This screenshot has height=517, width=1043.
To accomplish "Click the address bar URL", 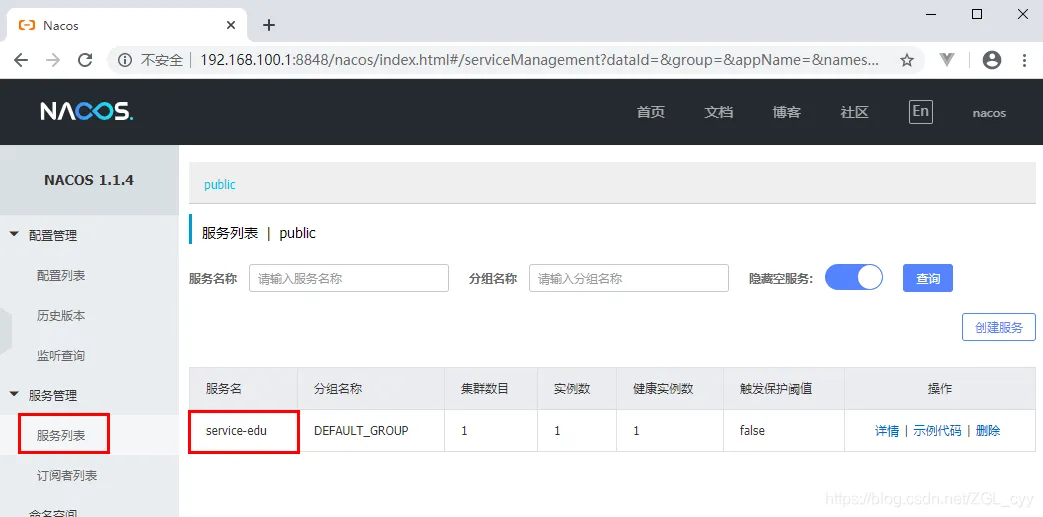I will tap(539, 60).
